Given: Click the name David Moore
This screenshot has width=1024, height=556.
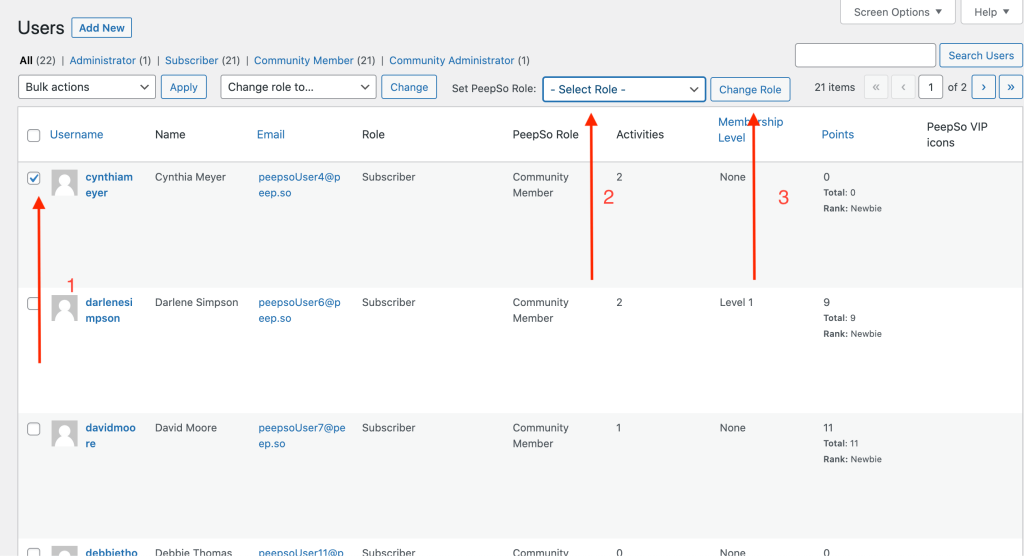Looking at the screenshot, I should point(185,428).
